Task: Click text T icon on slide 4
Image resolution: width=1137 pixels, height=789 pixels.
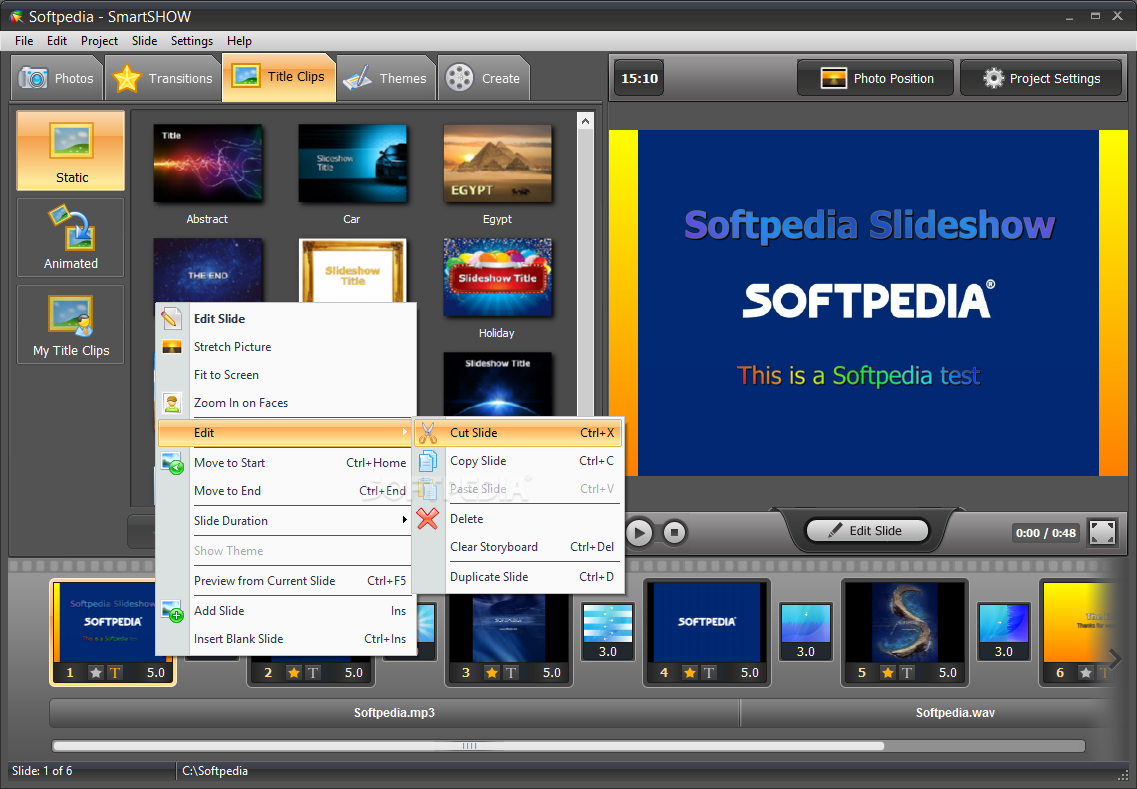Action: pyautogui.click(x=708, y=672)
